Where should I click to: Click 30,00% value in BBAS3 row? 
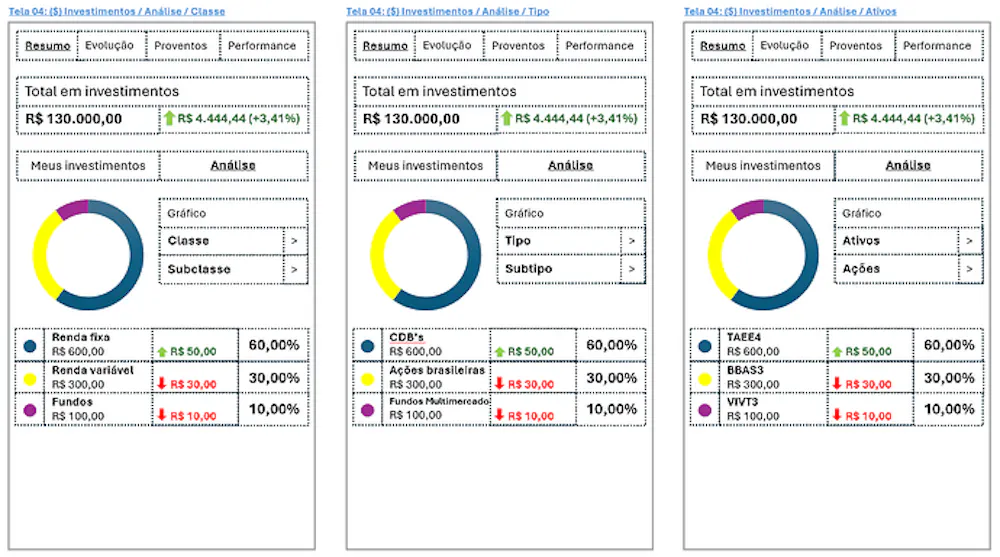pos(949,378)
